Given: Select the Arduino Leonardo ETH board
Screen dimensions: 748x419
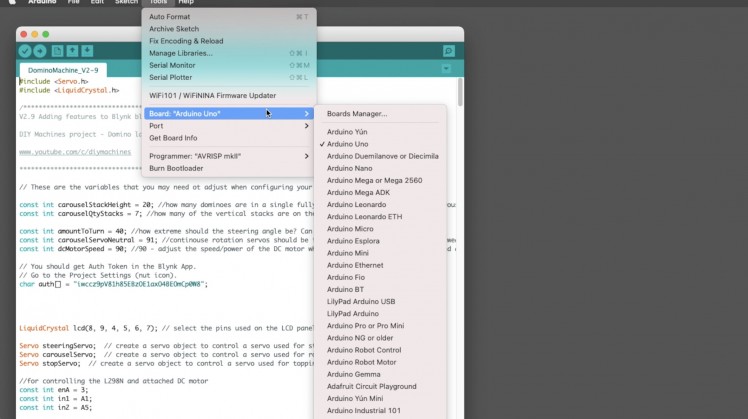Looking at the screenshot, I should tap(380, 217).
